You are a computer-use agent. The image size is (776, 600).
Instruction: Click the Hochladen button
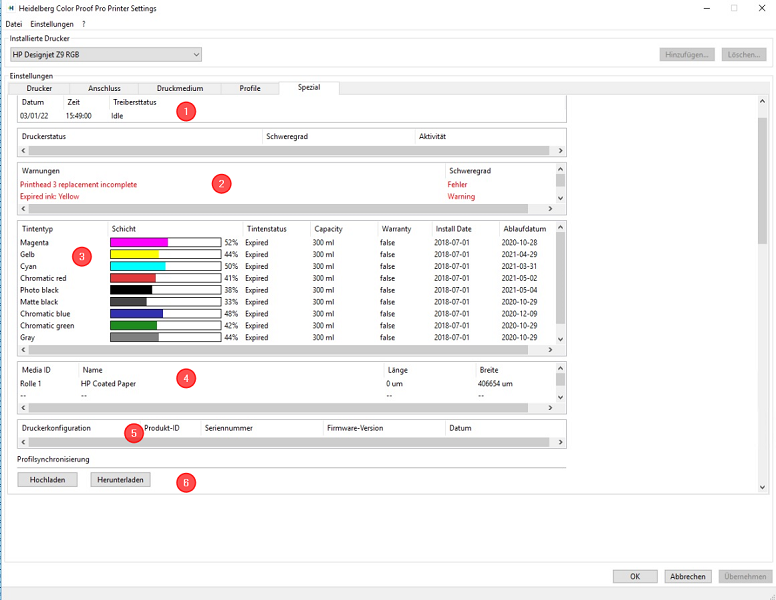(x=48, y=480)
